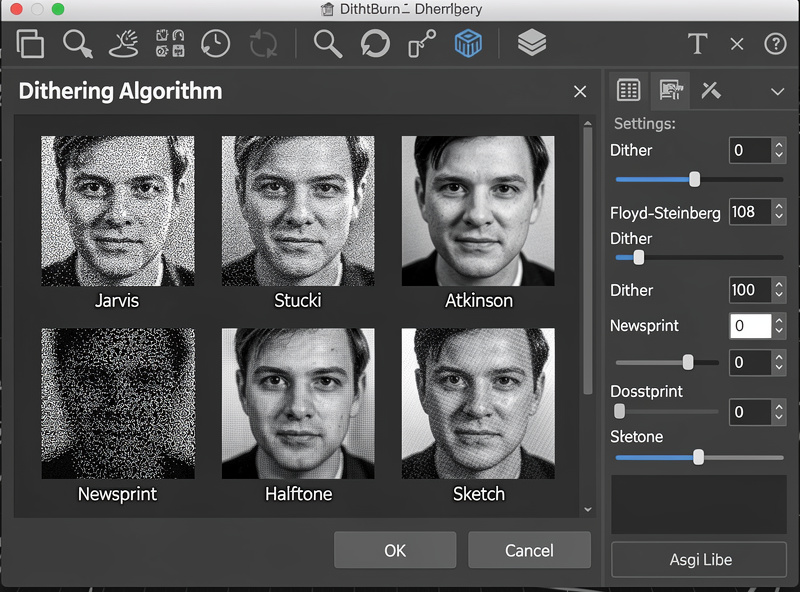The width and height of the screenshot is (800, 592).
Task: Click the Dosstprint label
Action: [x=646, y=391]
